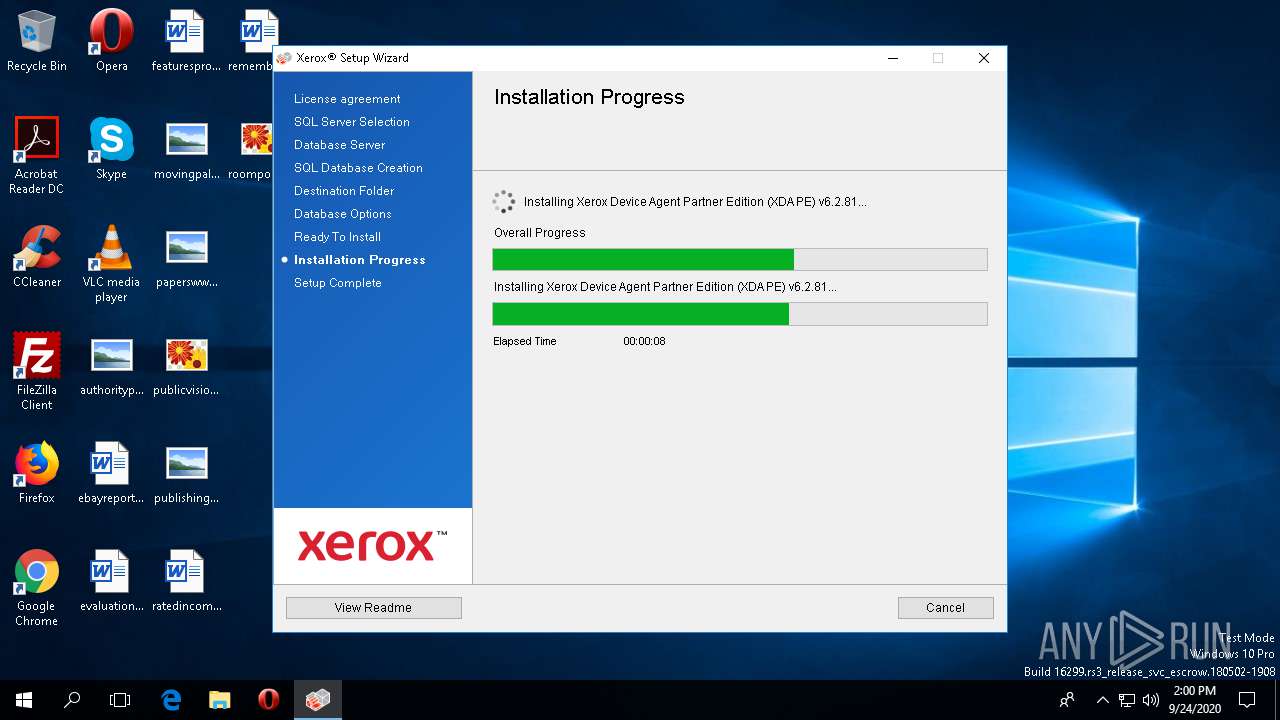
Task: Click the Xerox Setup Wizard title bar icon
Action: click(284, 58)
